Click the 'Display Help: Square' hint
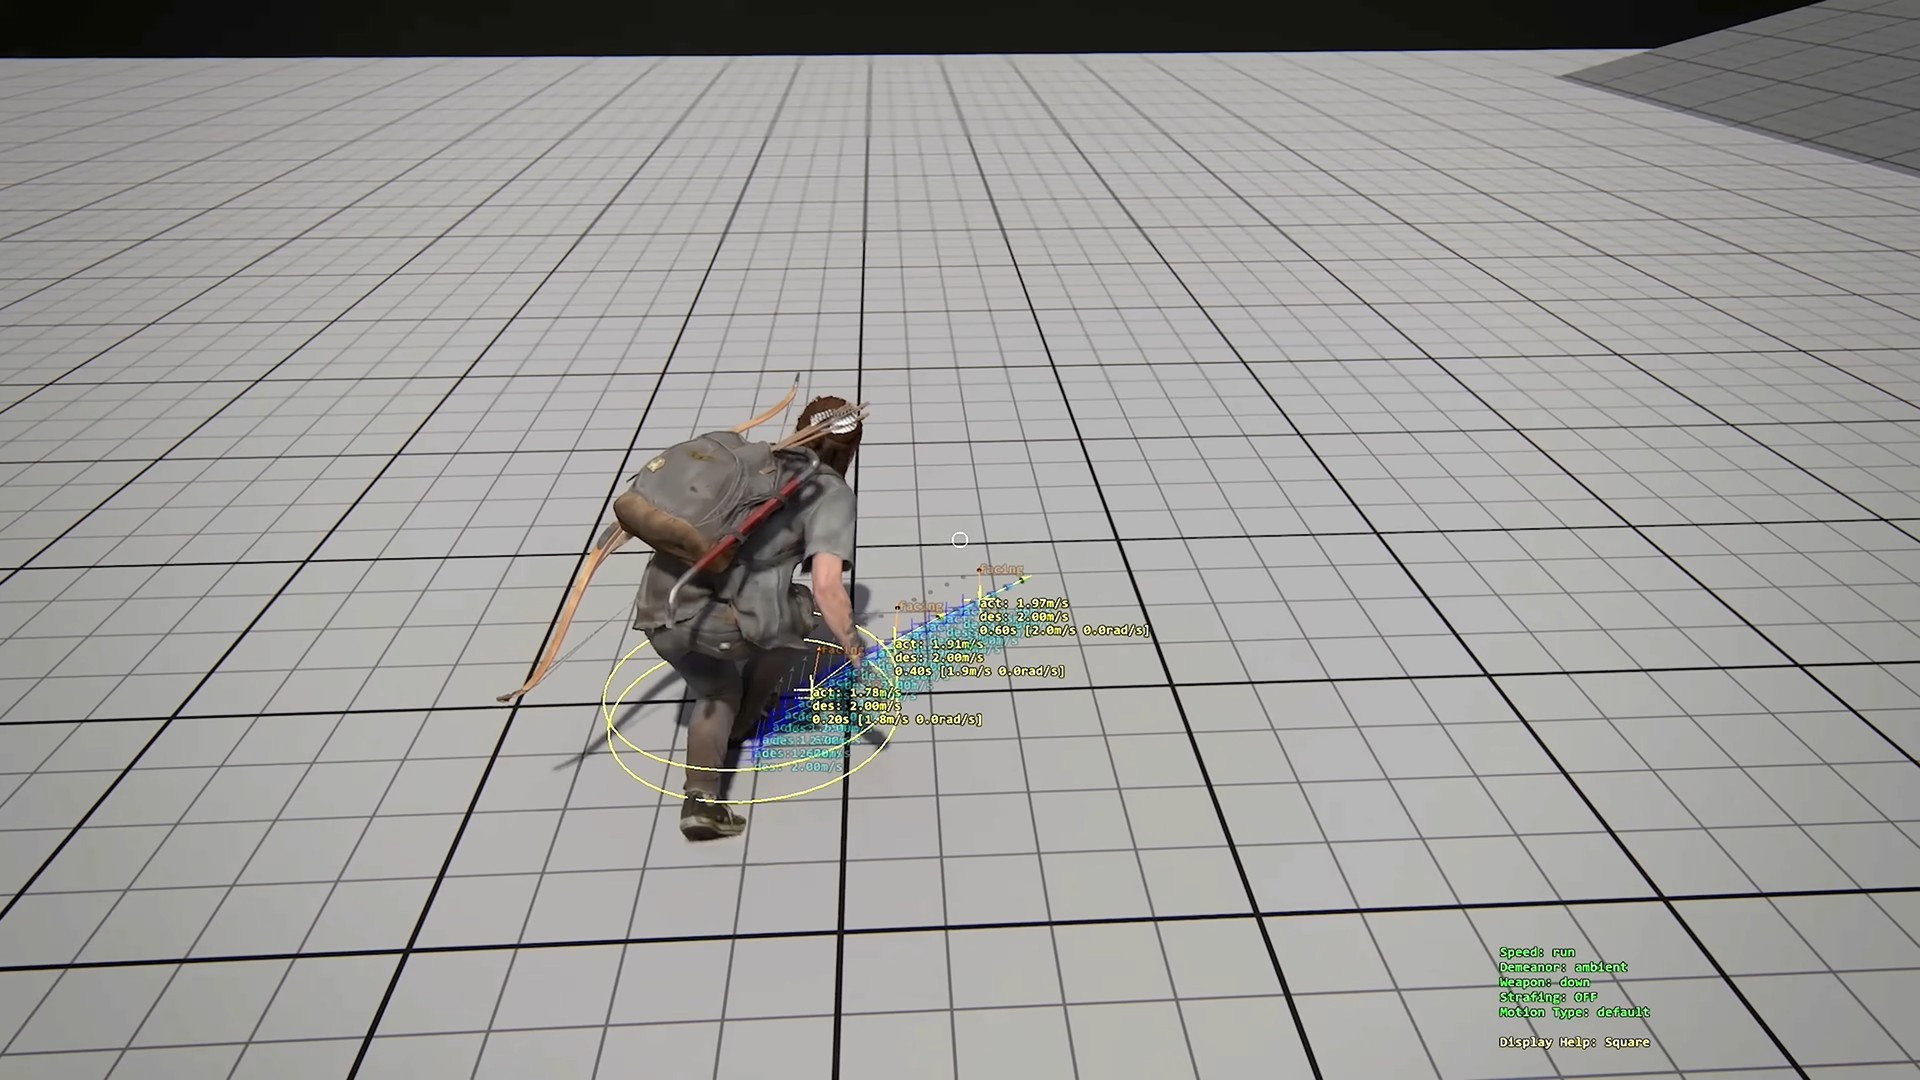 [1573, 1042]
